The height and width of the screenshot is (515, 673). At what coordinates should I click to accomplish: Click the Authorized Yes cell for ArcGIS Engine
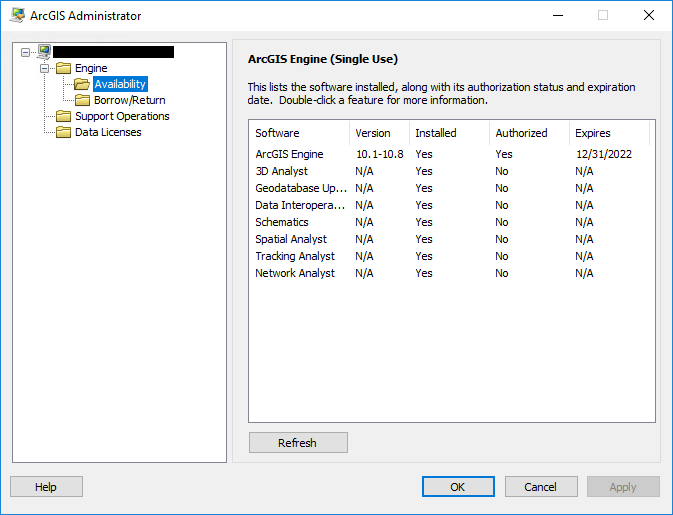504,154
